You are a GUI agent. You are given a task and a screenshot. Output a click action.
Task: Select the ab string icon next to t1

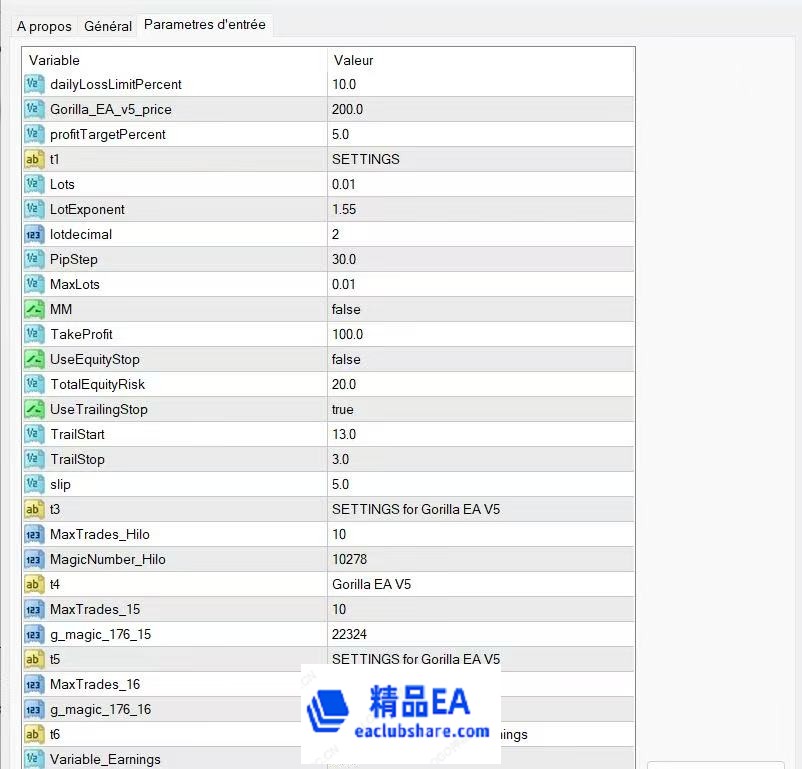33,159
